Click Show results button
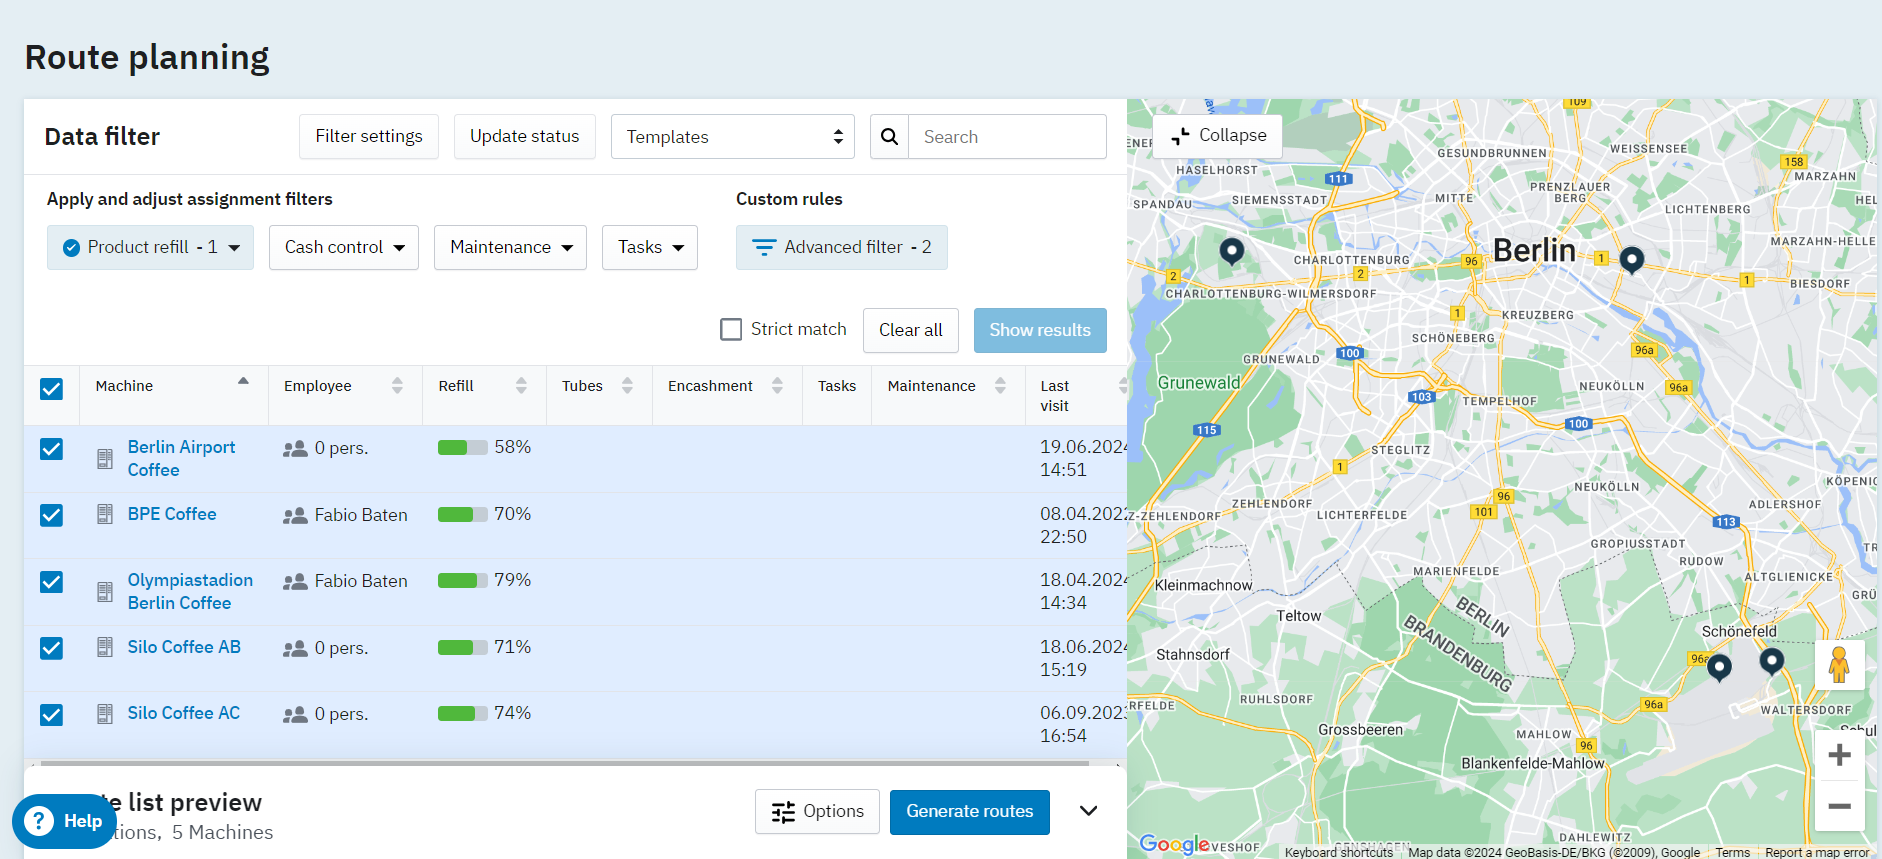Screen dimensions: 1882x859 pyautogui.click(x=1040, y=330)
